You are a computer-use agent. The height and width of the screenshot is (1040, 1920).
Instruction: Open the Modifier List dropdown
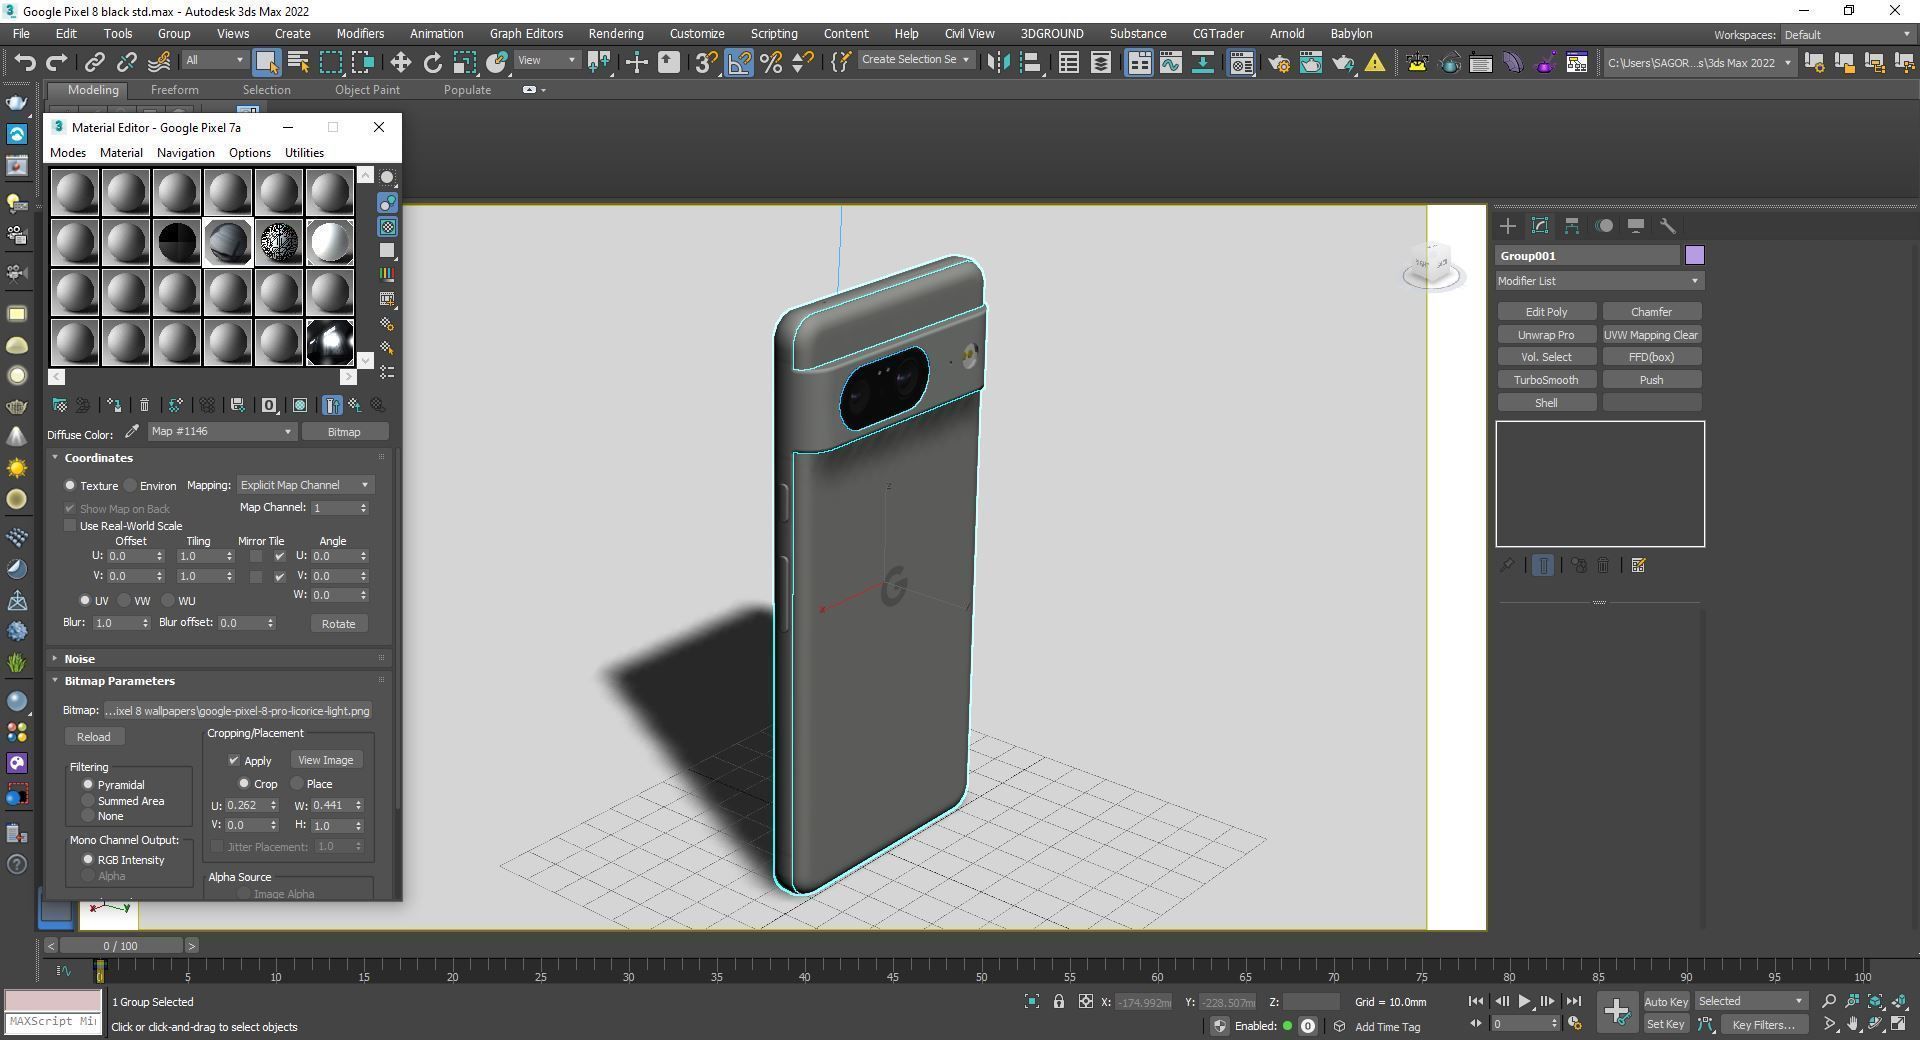point(1599,281)
